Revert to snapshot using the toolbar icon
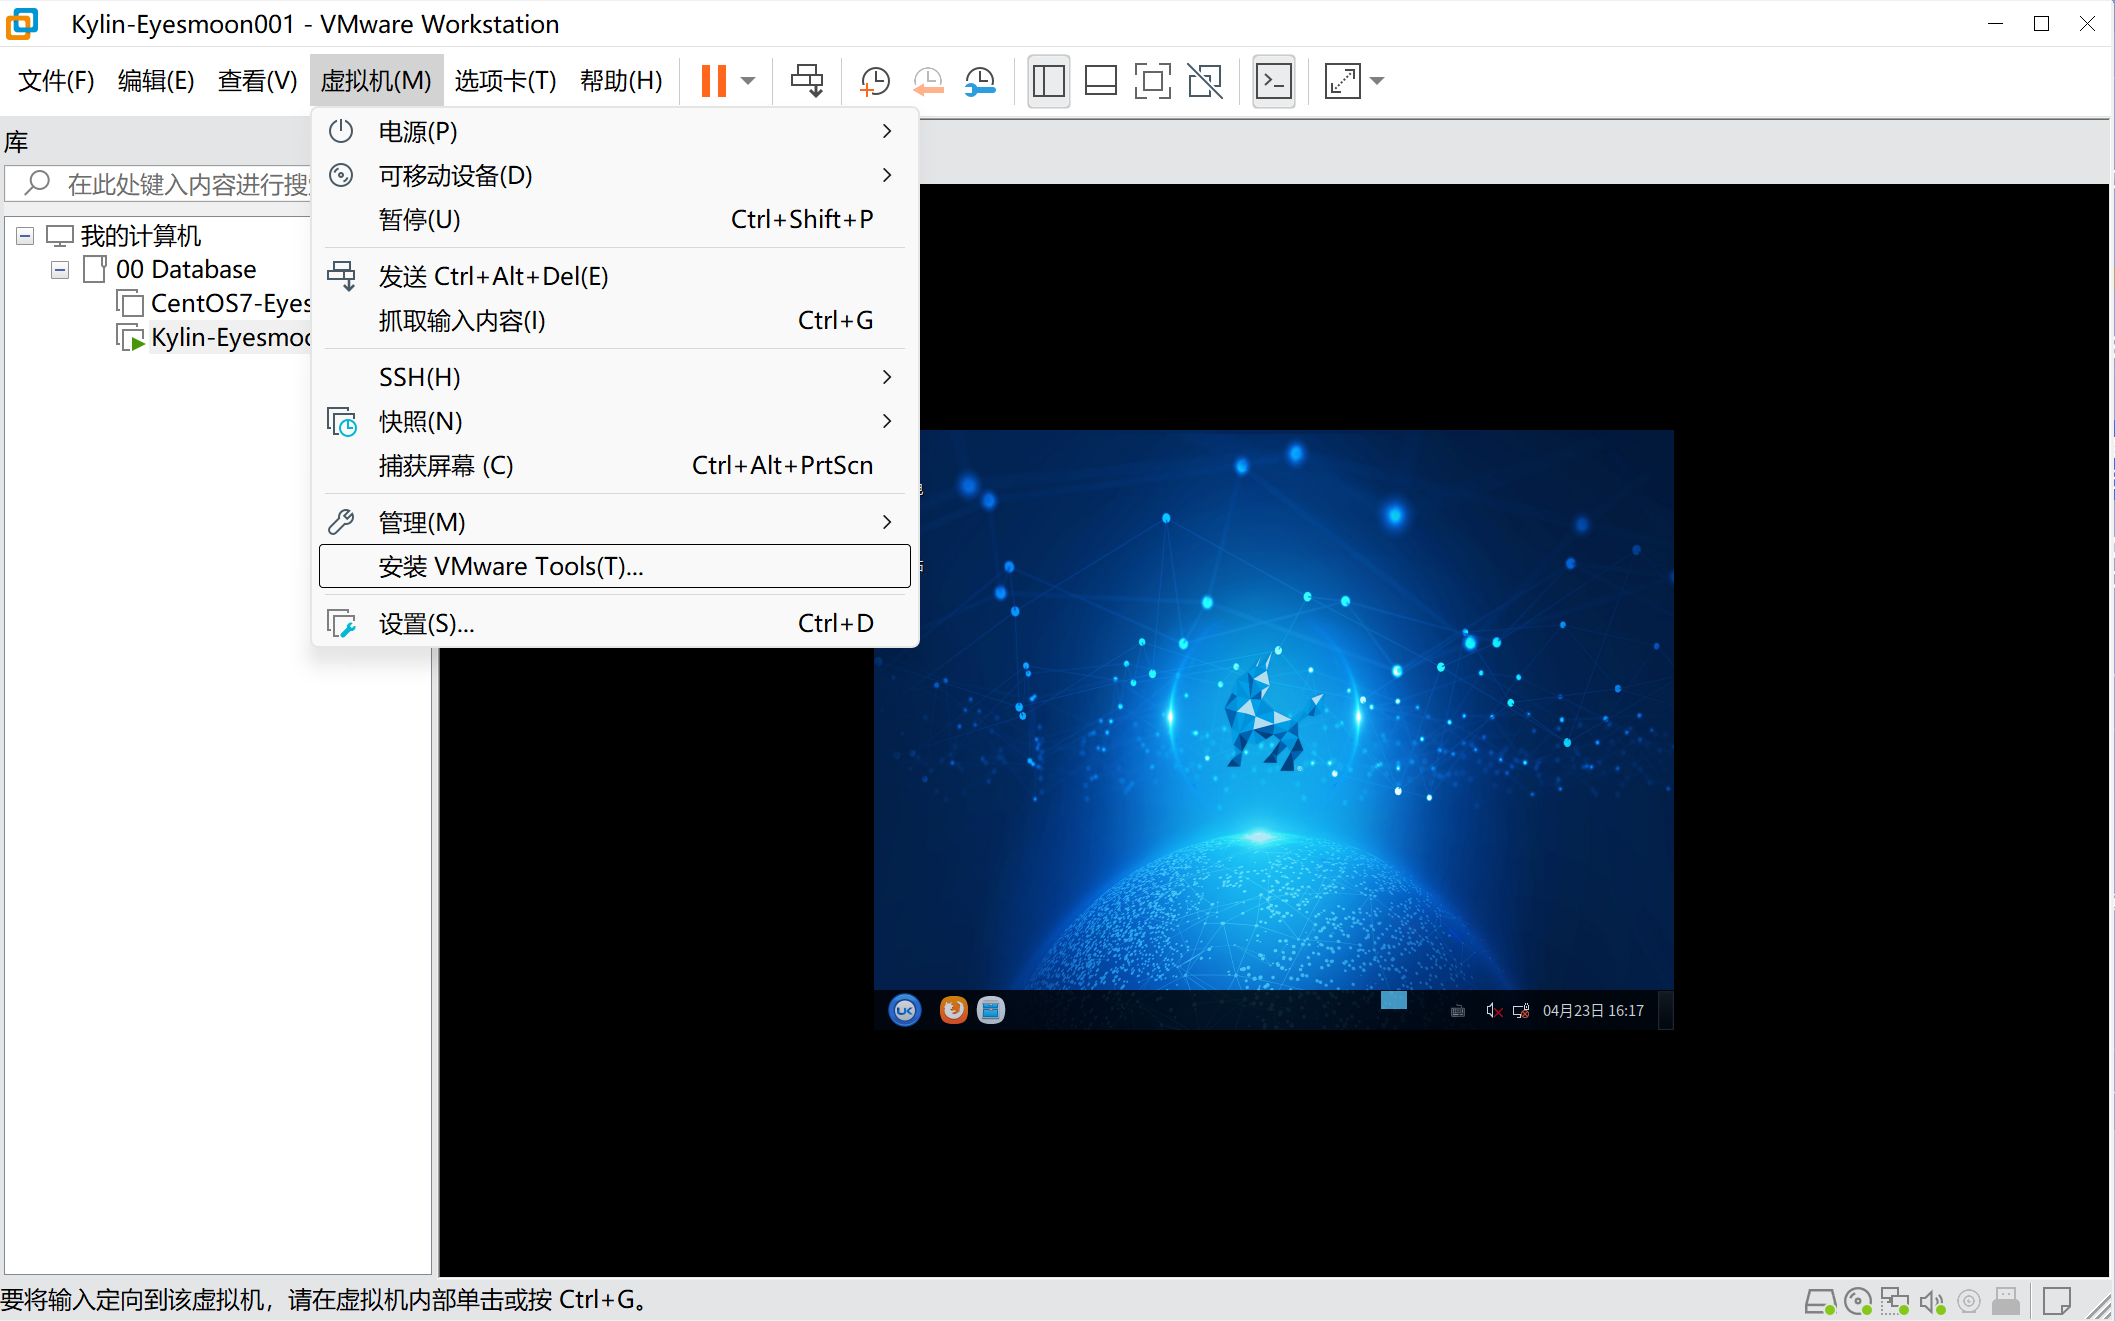The image size is (2115, 1321). (x=928, y=81)
